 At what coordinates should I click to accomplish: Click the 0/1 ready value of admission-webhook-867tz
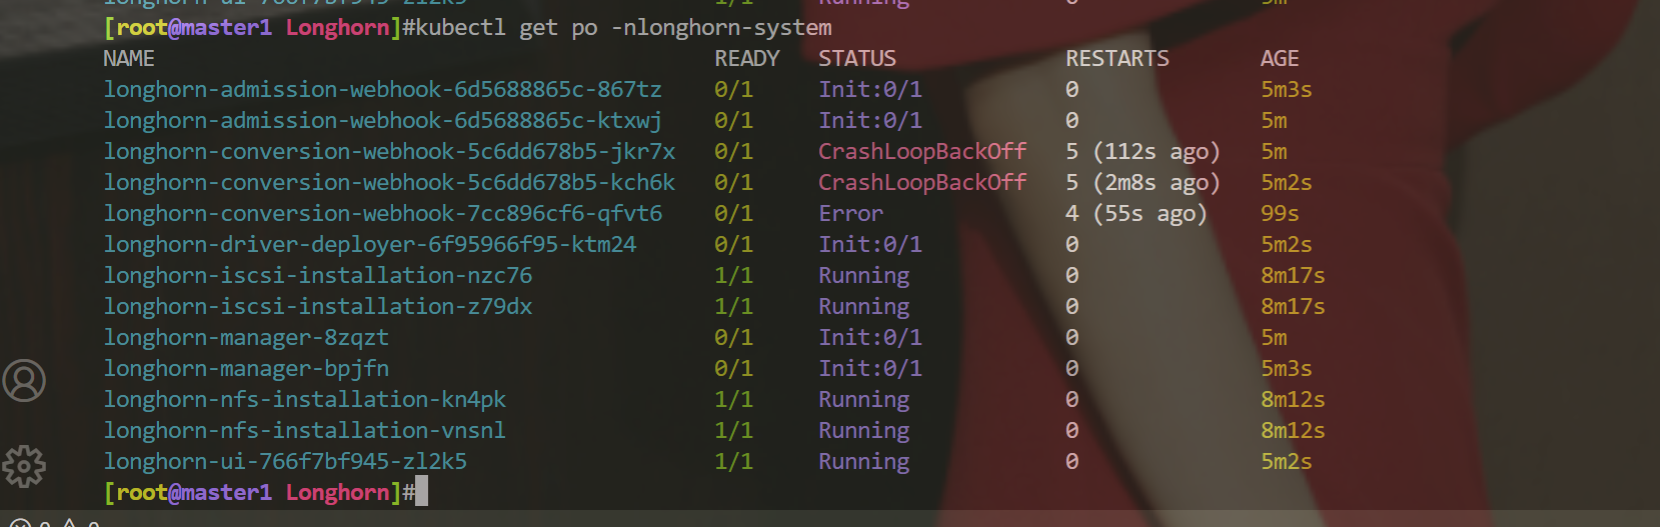pyautogui.click(x=734, y=90)
